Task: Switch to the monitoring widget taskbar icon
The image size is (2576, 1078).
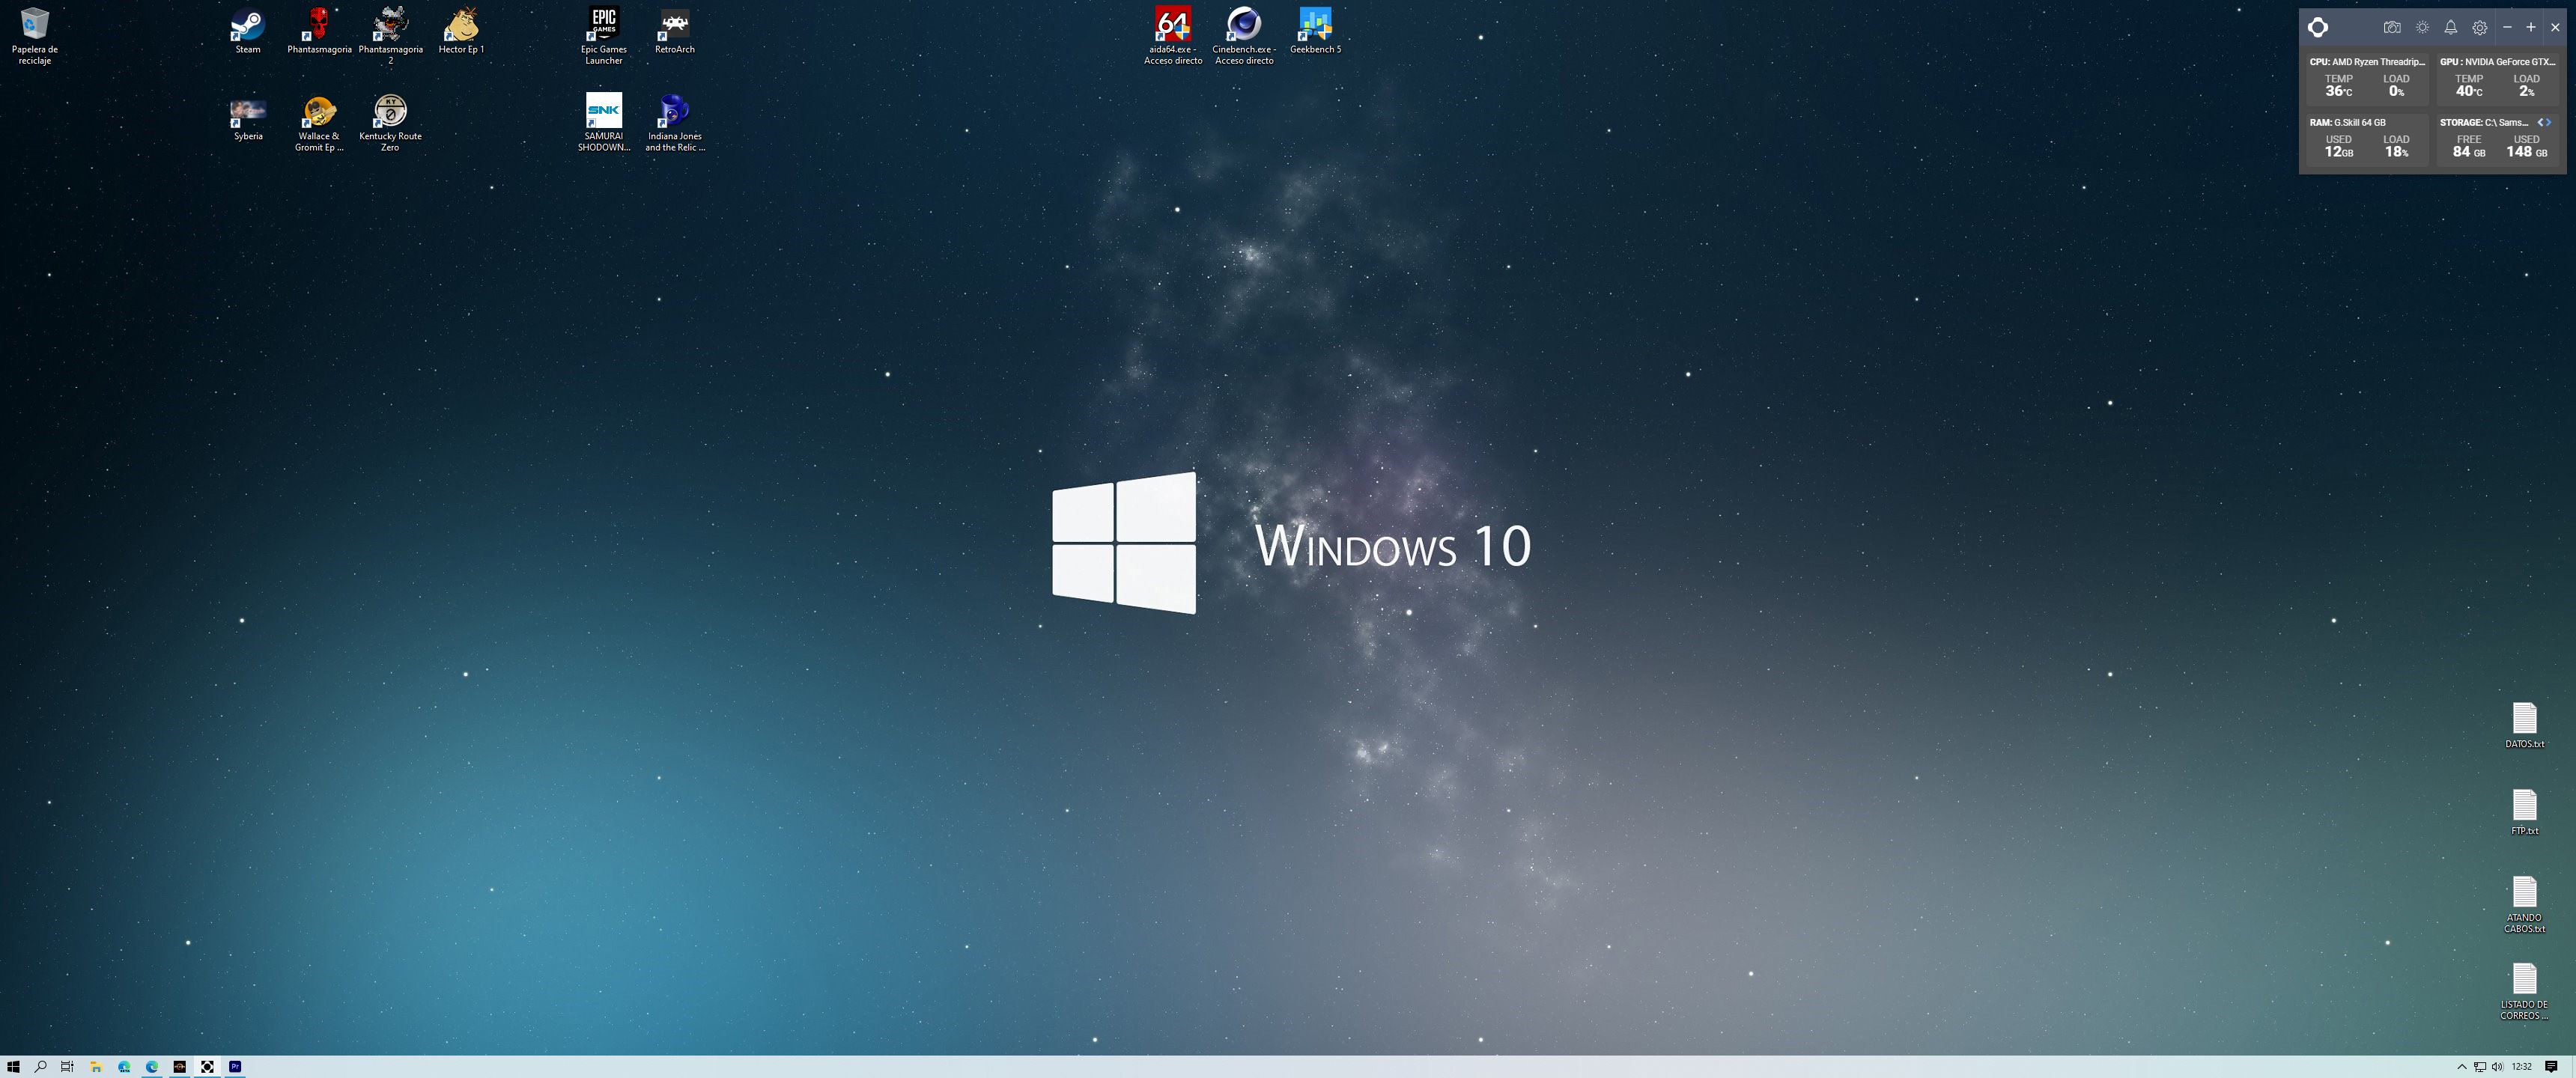Action: tap(207, 1066)
